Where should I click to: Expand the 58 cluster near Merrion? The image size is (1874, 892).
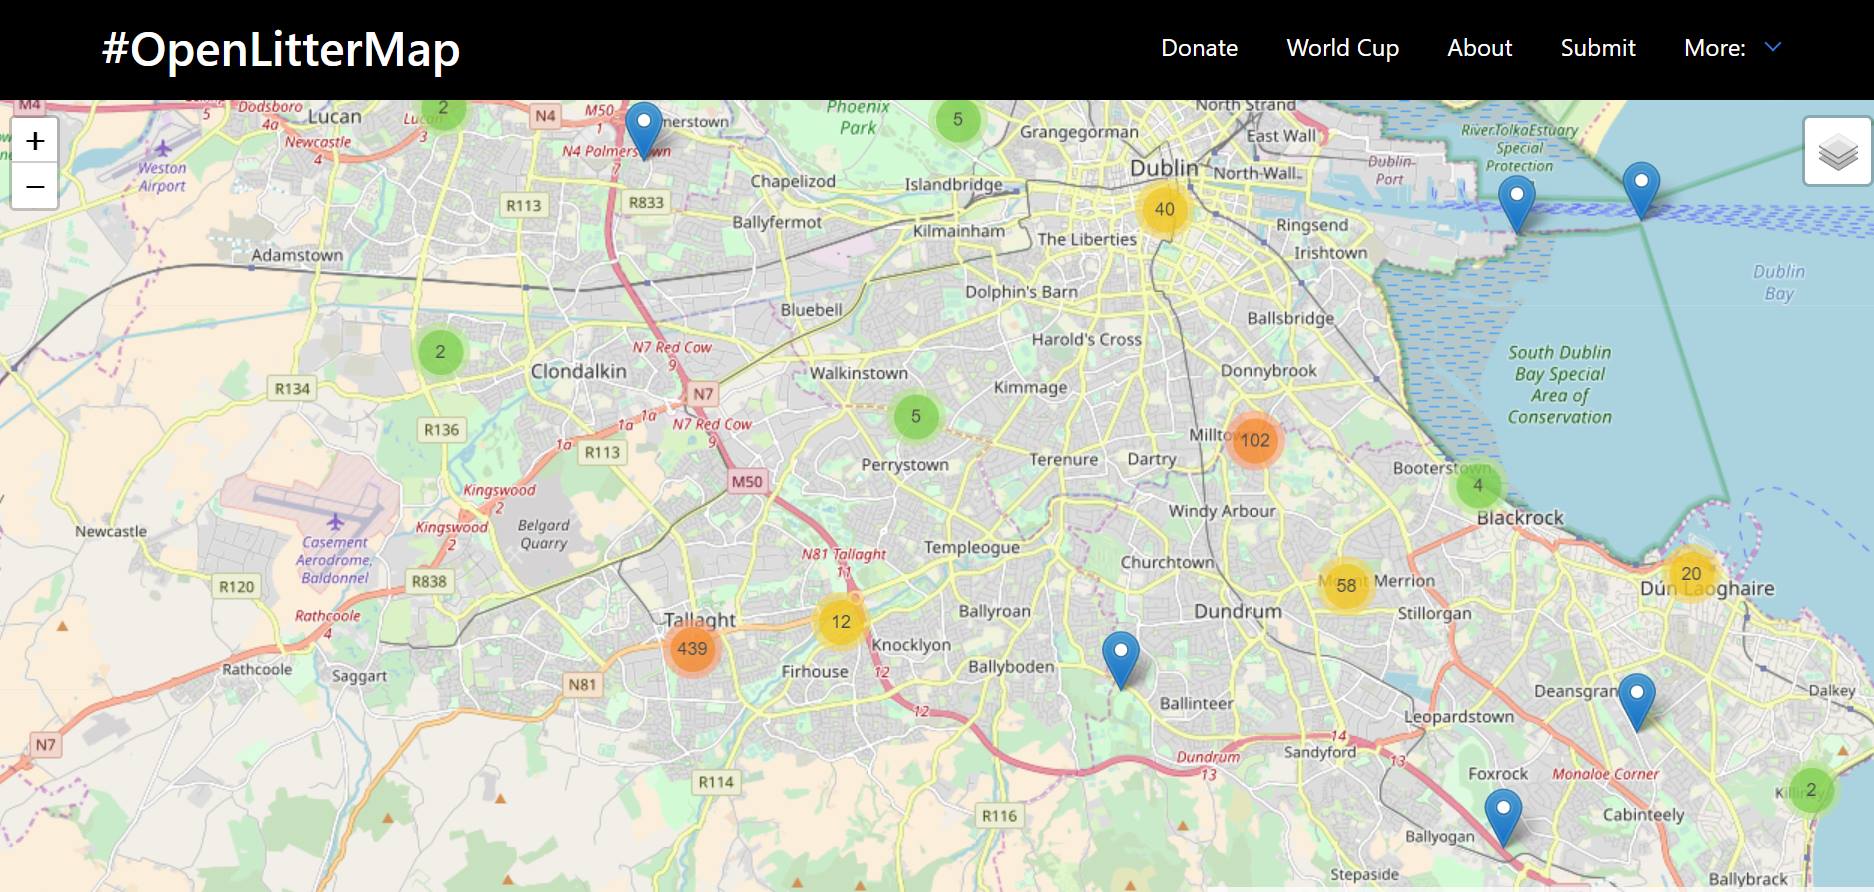point(1347,585)
